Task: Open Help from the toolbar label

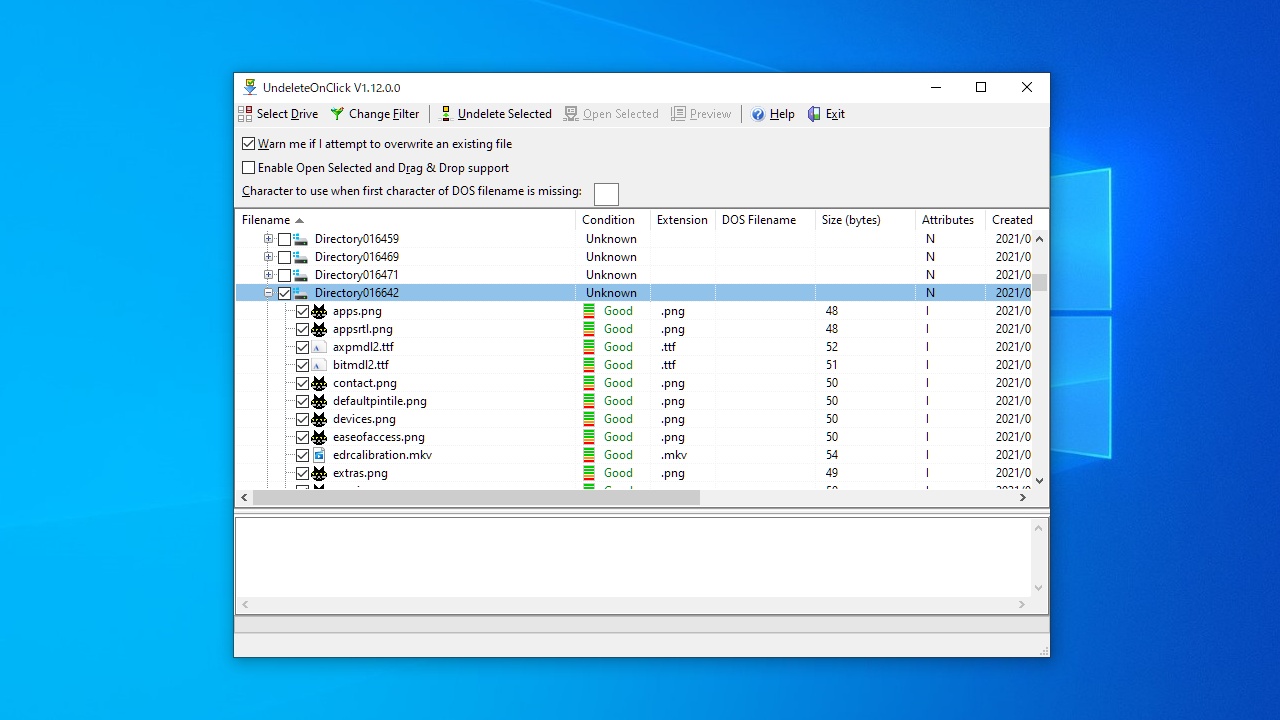Action: [x=782, y=114]
